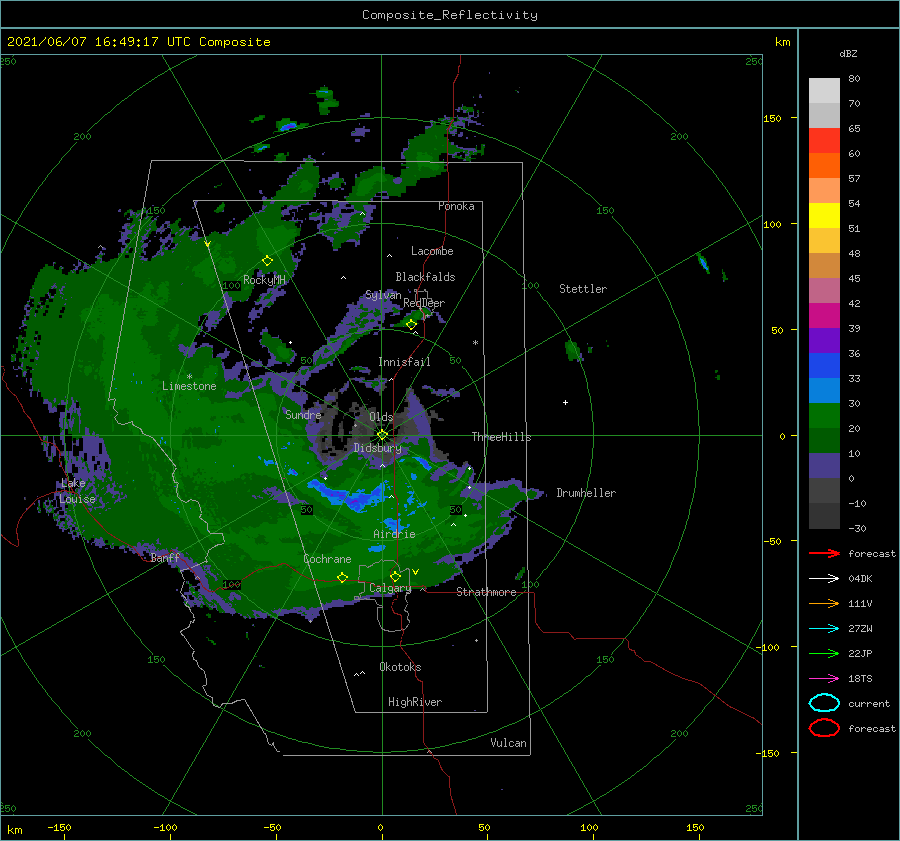The image size is (900, 841).
Task: Click the green 22JP arrow icon
Action: coord(824,653)
